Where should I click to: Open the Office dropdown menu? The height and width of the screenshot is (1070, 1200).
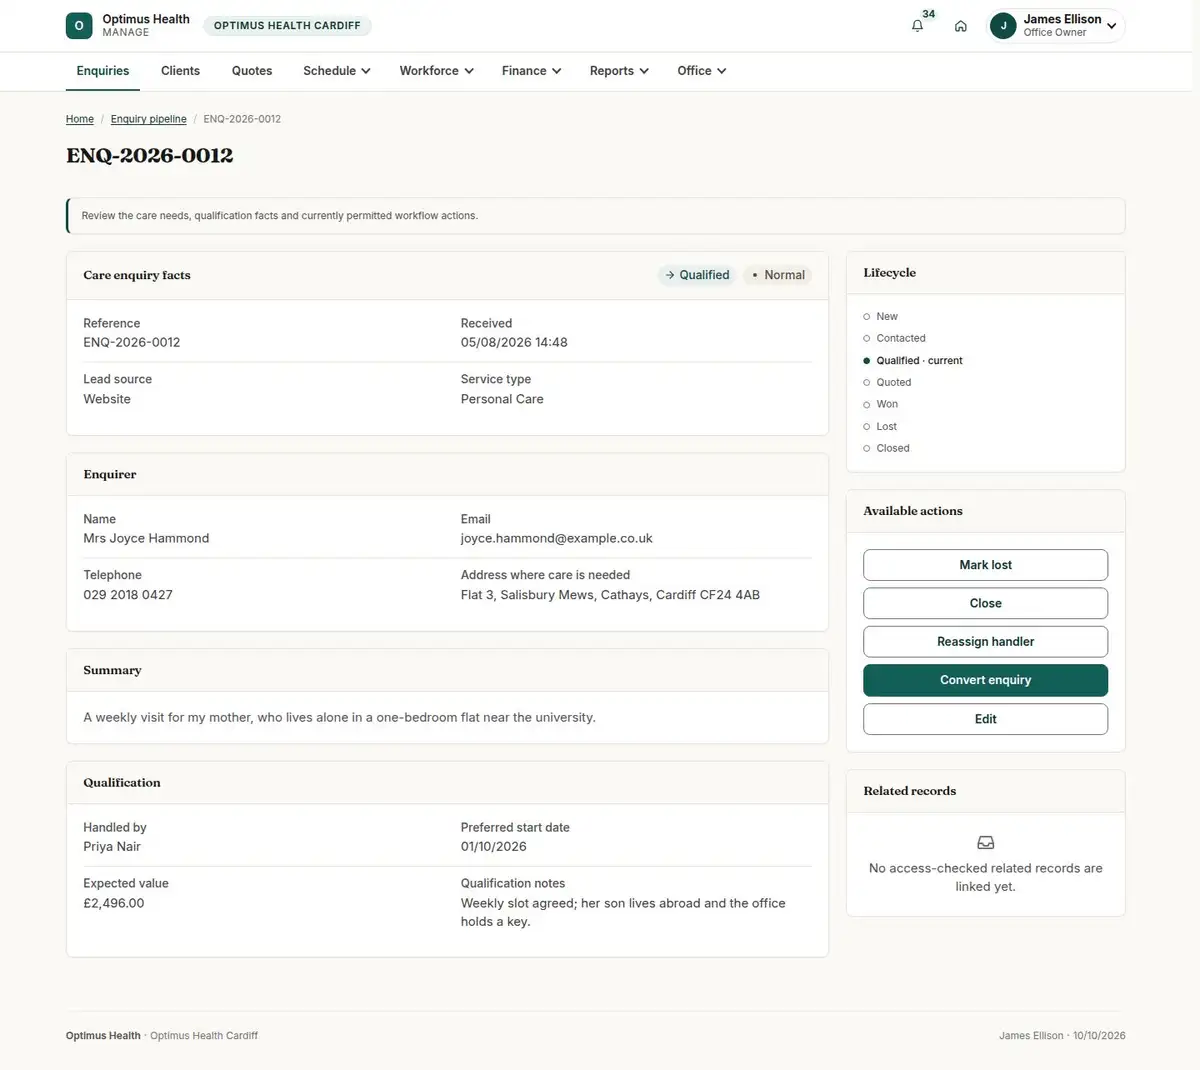[x=702, y=71]
